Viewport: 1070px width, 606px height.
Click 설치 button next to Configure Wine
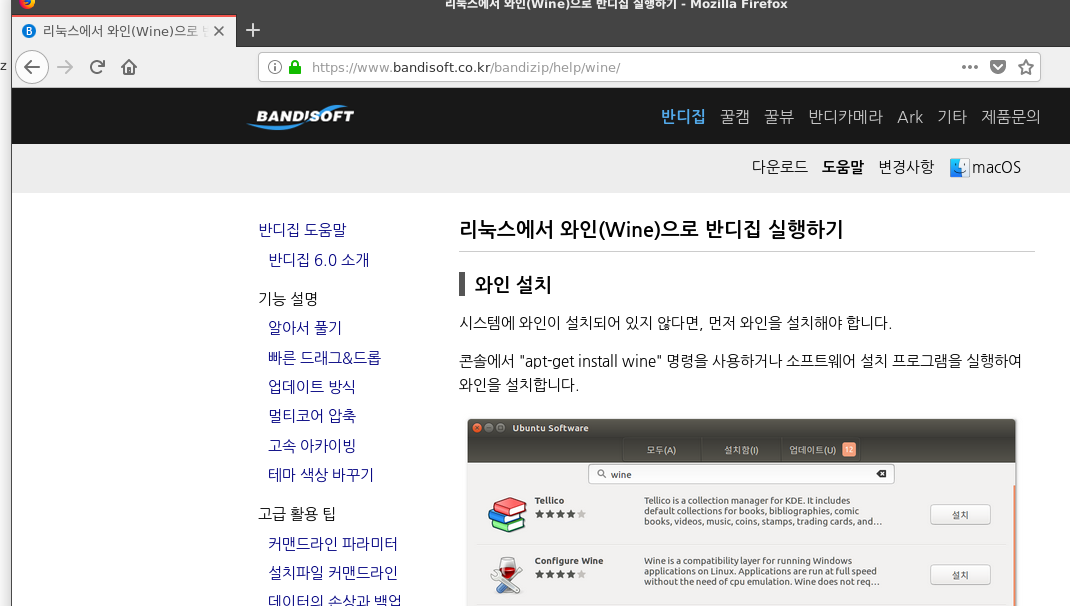960,575
